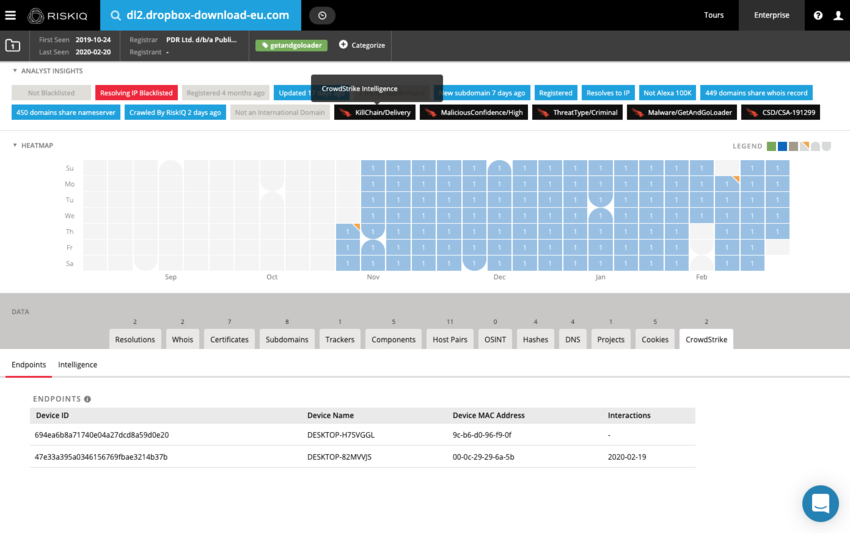Switch to the Components tab
Viewport: 850px width, 533px height.
394,339
